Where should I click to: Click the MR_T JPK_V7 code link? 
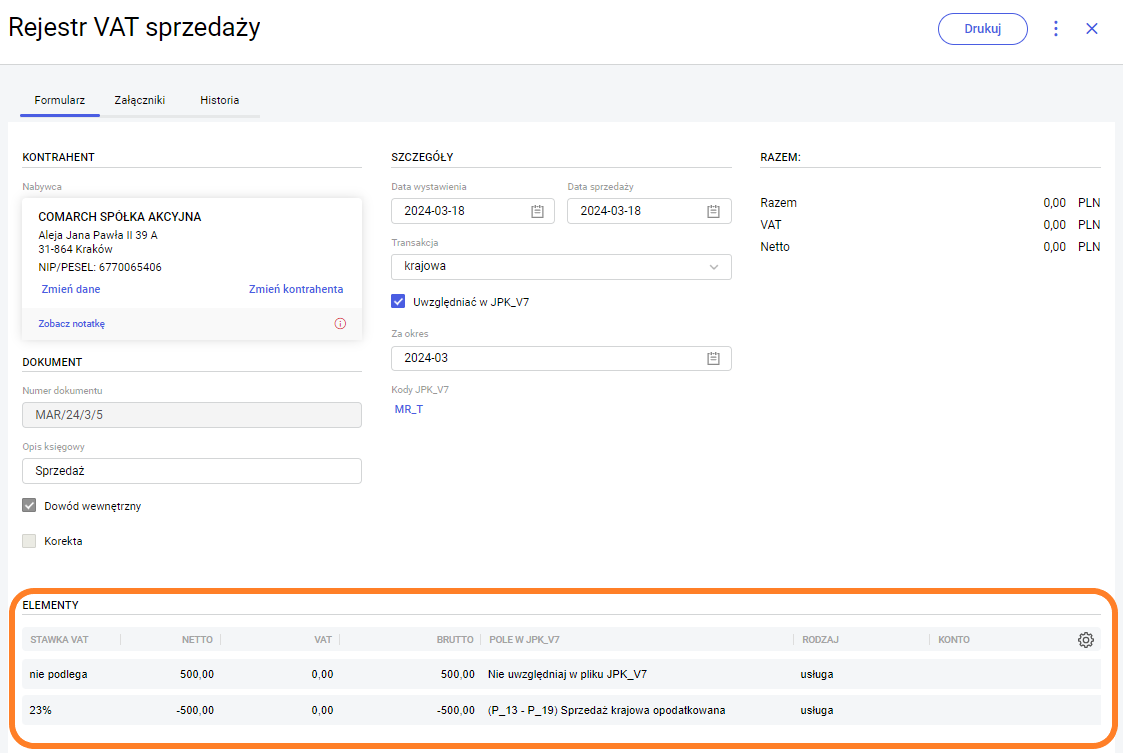coord(408,409)
